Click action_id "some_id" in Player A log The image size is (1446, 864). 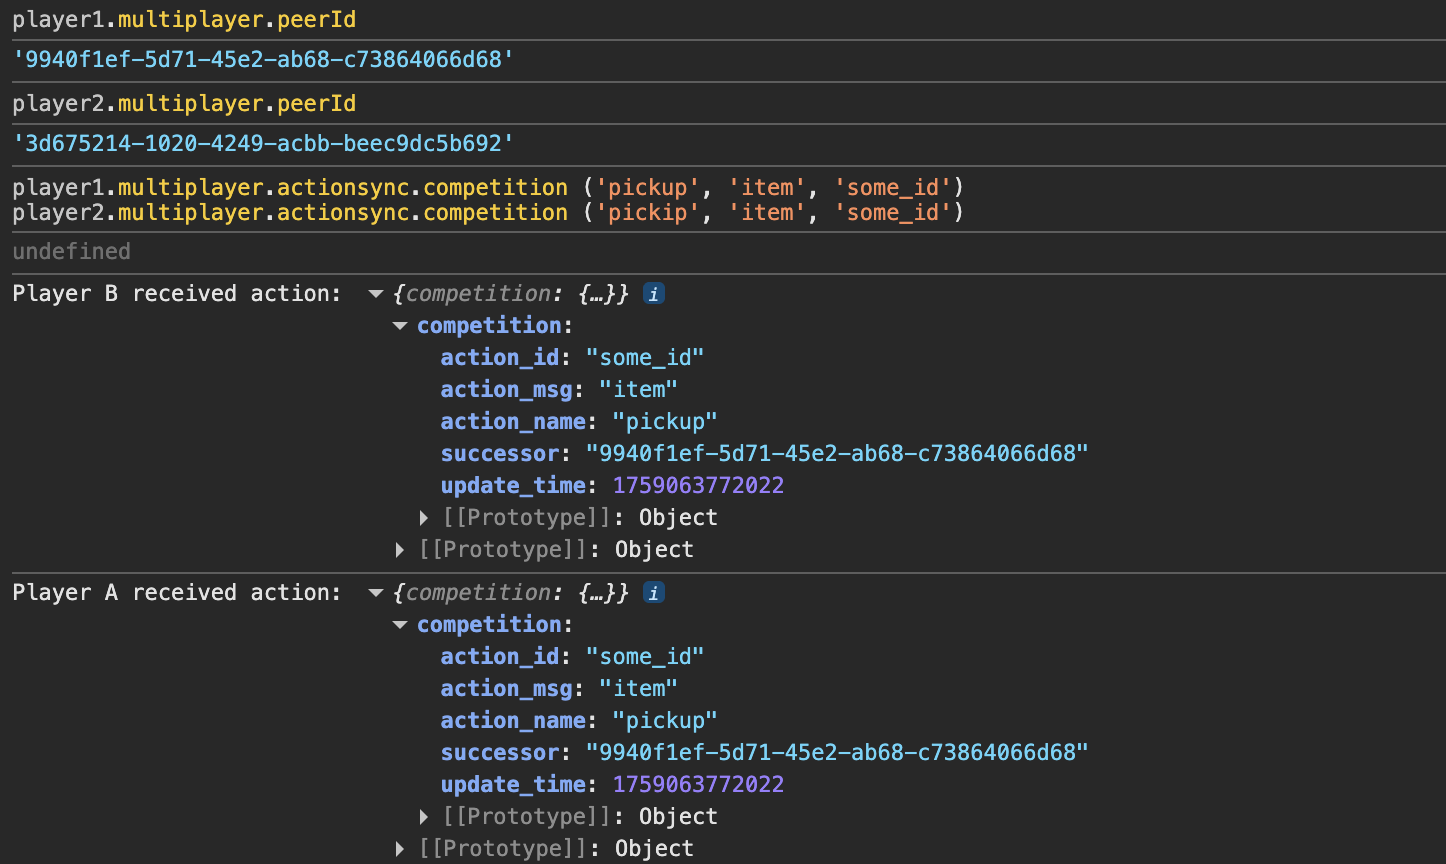(644, 657)
